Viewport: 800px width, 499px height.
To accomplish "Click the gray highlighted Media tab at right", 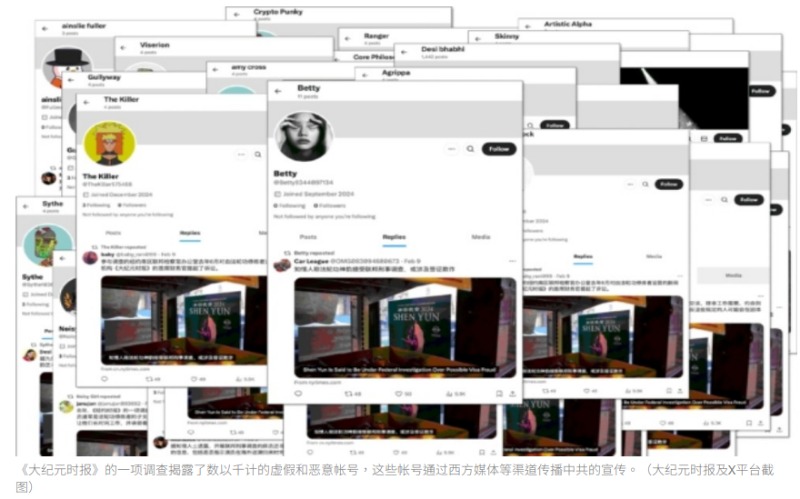I will (733, 276).
